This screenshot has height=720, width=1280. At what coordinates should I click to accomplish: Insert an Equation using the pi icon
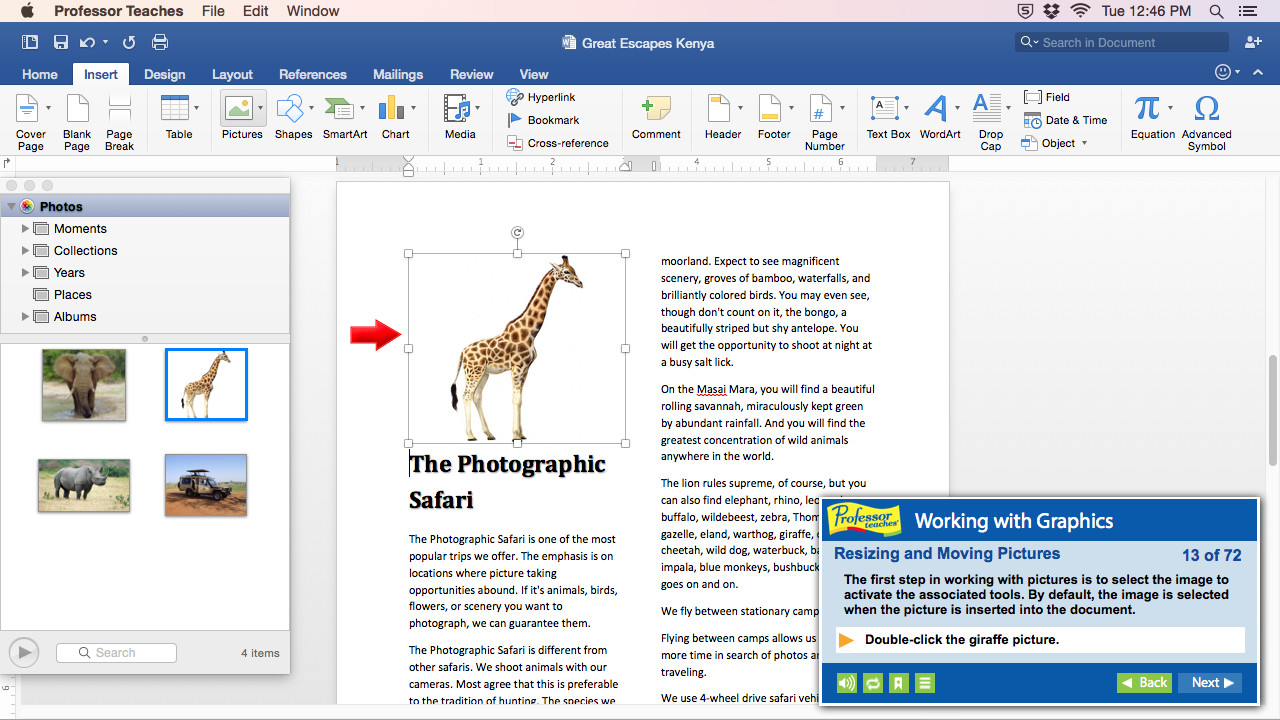pyautogui.click(x=1147, y=109)
